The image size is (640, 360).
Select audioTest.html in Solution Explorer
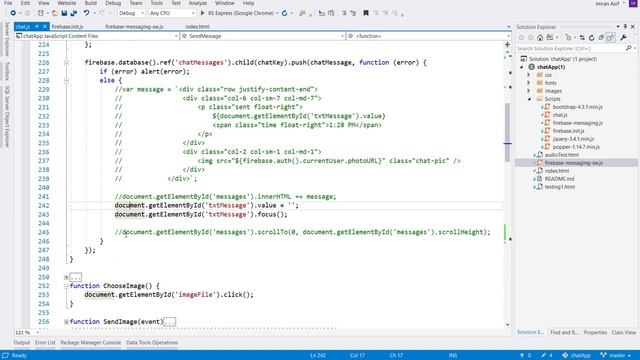point(562,155)
